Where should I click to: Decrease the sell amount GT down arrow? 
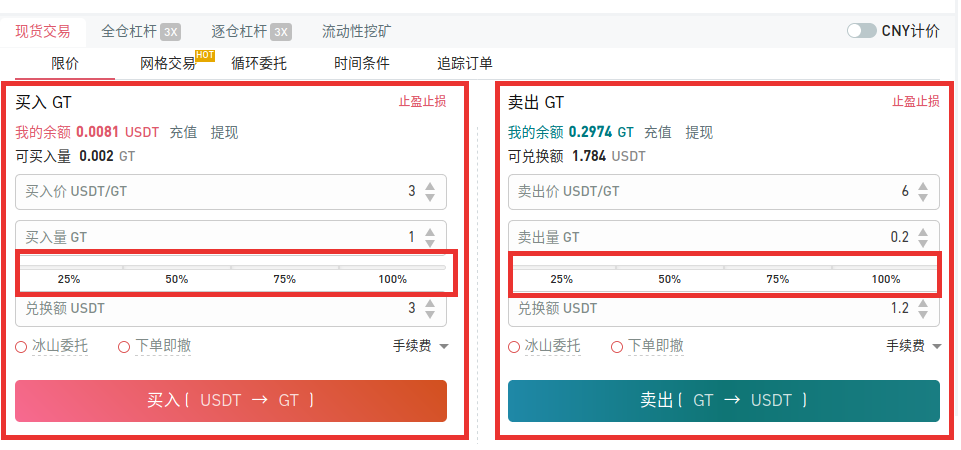click(922, 243)
